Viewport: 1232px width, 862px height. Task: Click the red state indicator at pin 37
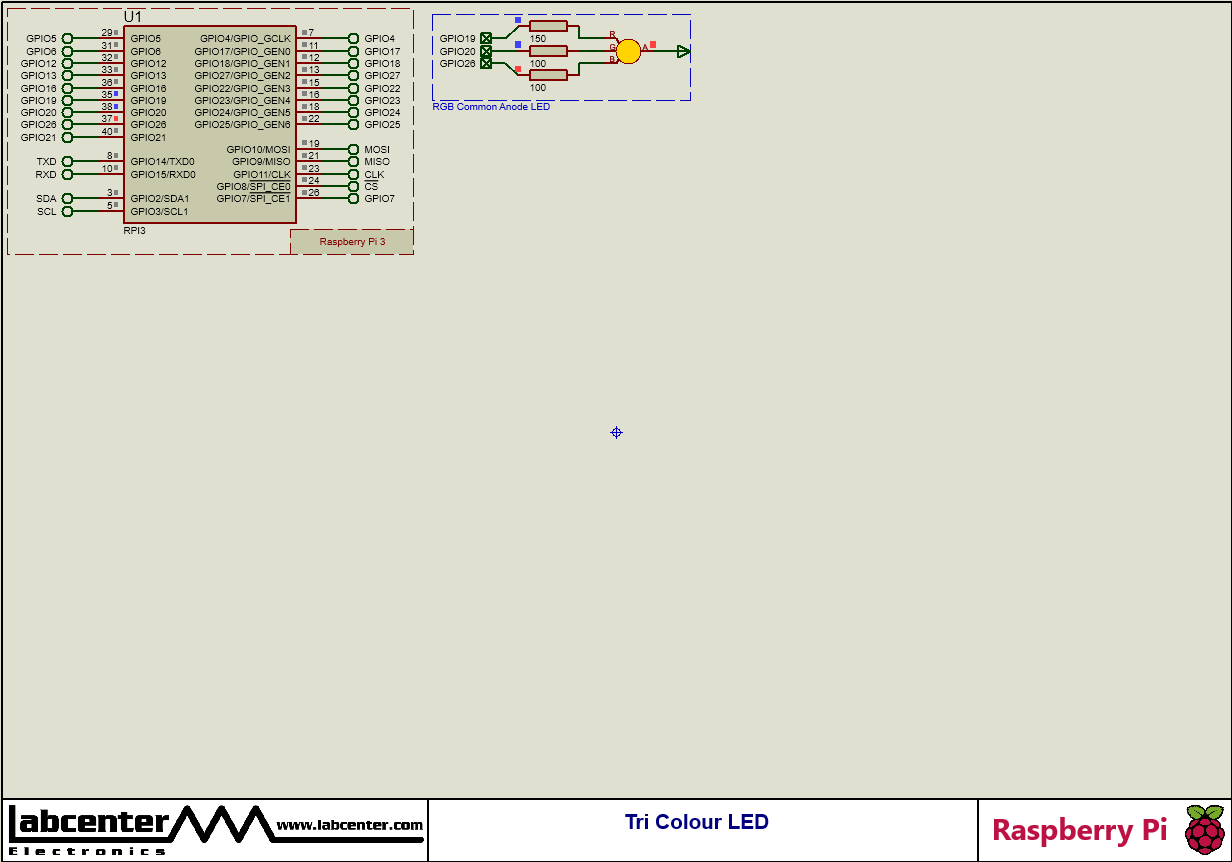click(x=116, y=119)
